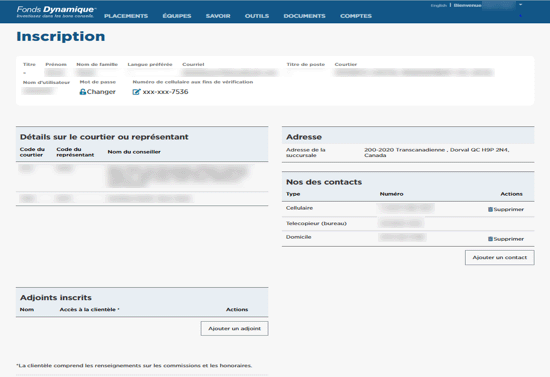Viewport: 550px width, 377px height.
Task: Click Ajouter un contact button
Action: (x=499, y=257)
